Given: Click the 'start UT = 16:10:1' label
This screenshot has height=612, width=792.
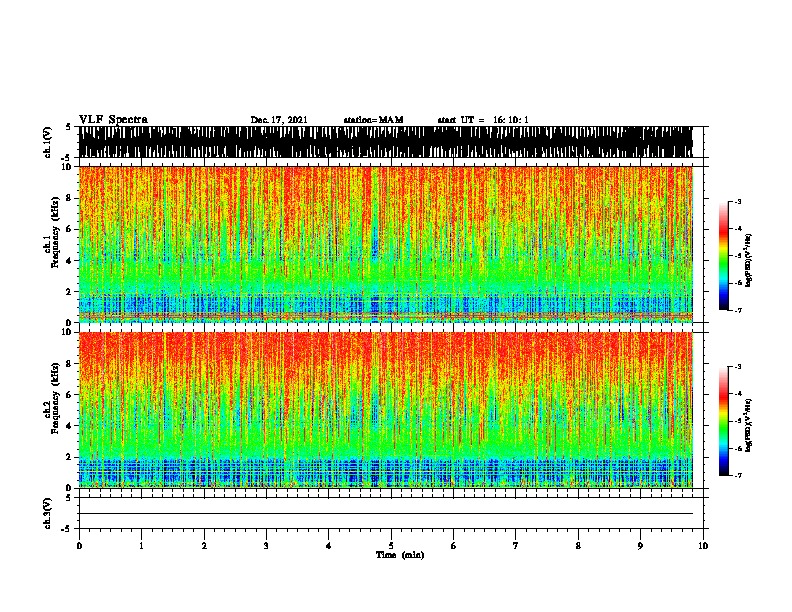Looking at the screenshot, I should tap(483, 120).
